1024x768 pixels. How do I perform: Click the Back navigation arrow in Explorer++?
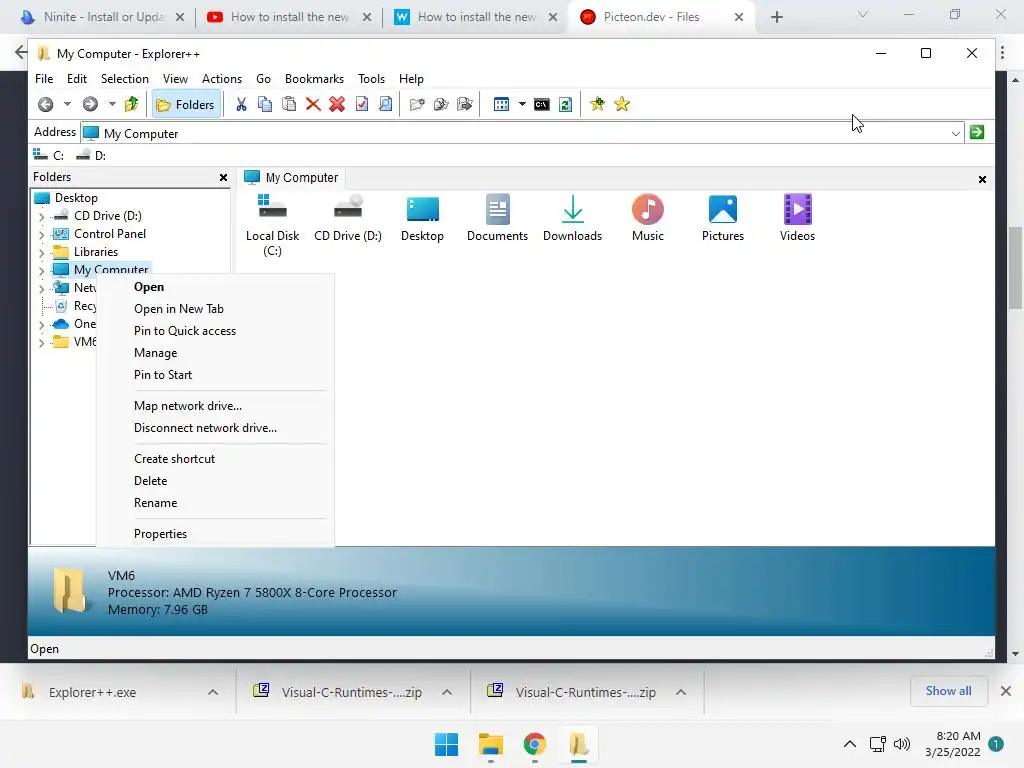click(x=46, y=104)
